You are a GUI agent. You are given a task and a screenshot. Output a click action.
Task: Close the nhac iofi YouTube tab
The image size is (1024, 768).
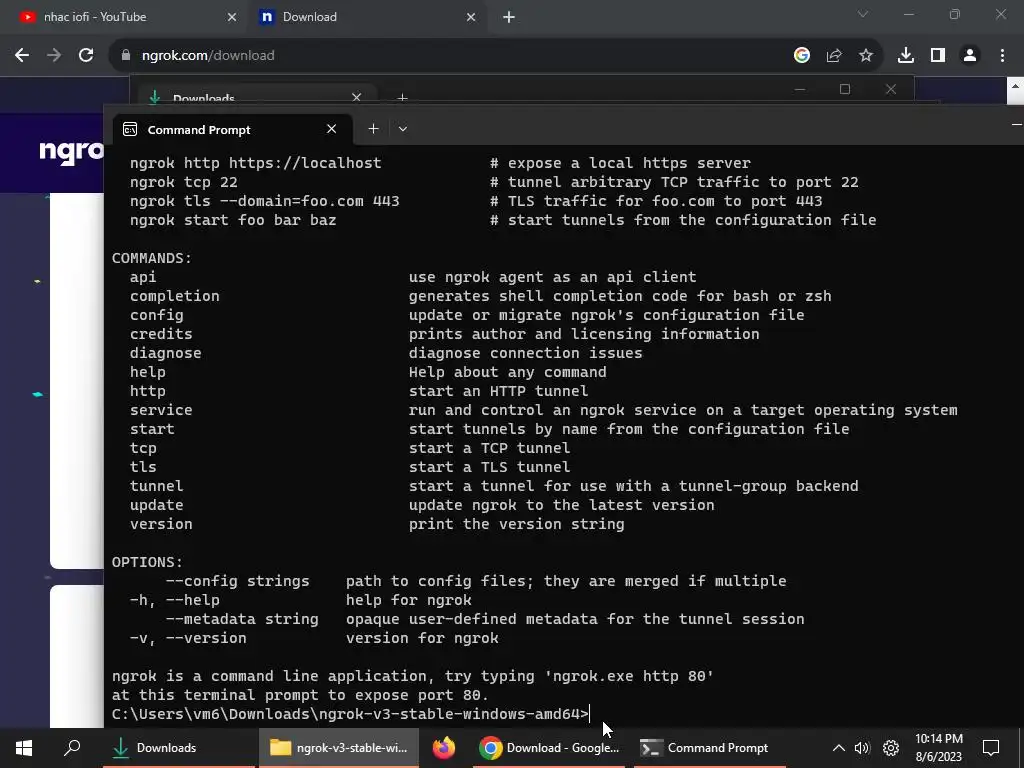[232, 17]
